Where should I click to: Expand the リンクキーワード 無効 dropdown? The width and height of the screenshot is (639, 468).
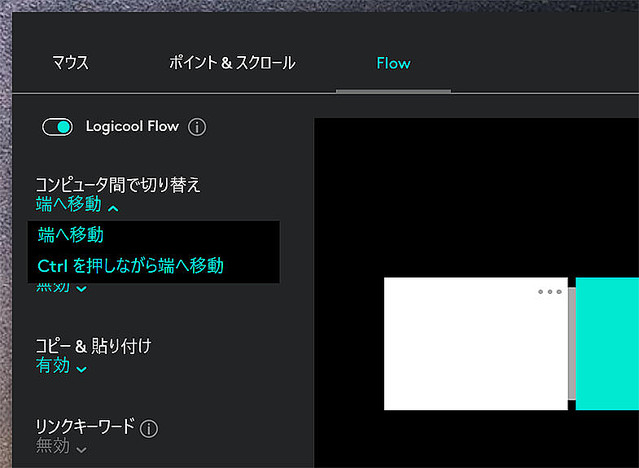[x=61, y=446]
